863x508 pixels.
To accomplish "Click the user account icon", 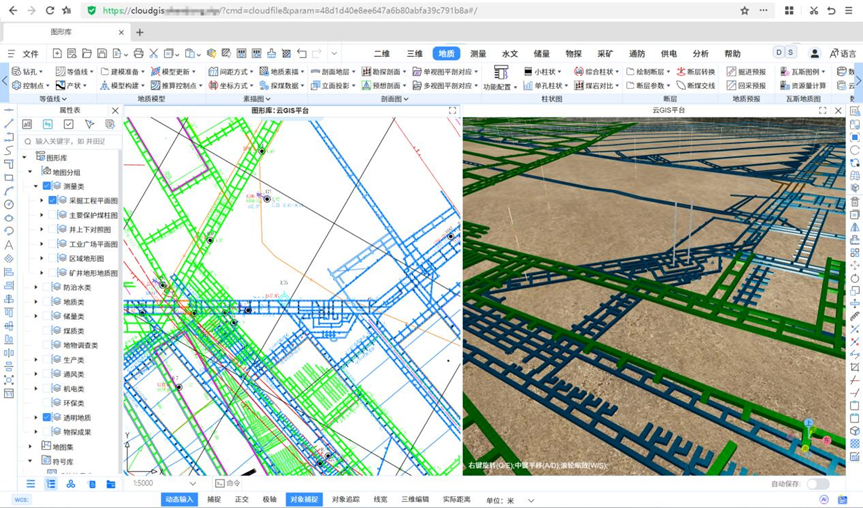I will pyautogui.click(x=814, y=53).
